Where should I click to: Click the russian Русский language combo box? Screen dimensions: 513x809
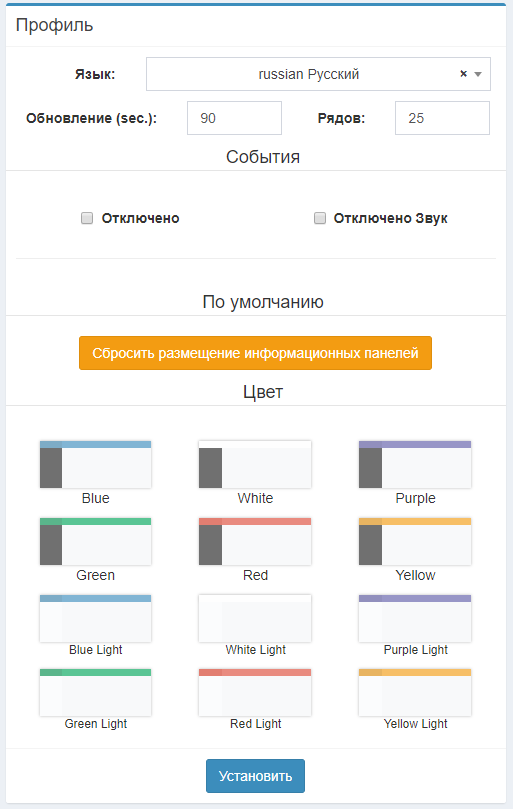(318, 74)
